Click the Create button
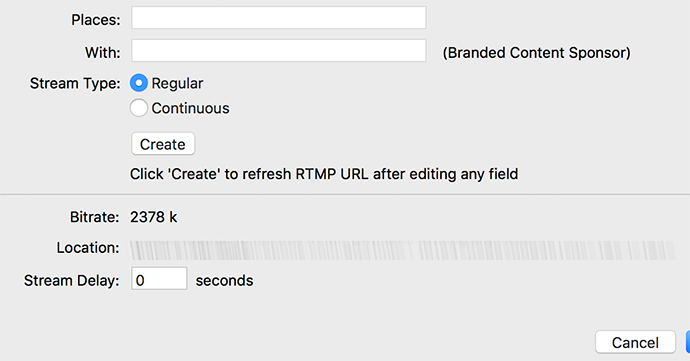Image resolution: width=690 pixels, height=361 pixels. tap(163, 144)
